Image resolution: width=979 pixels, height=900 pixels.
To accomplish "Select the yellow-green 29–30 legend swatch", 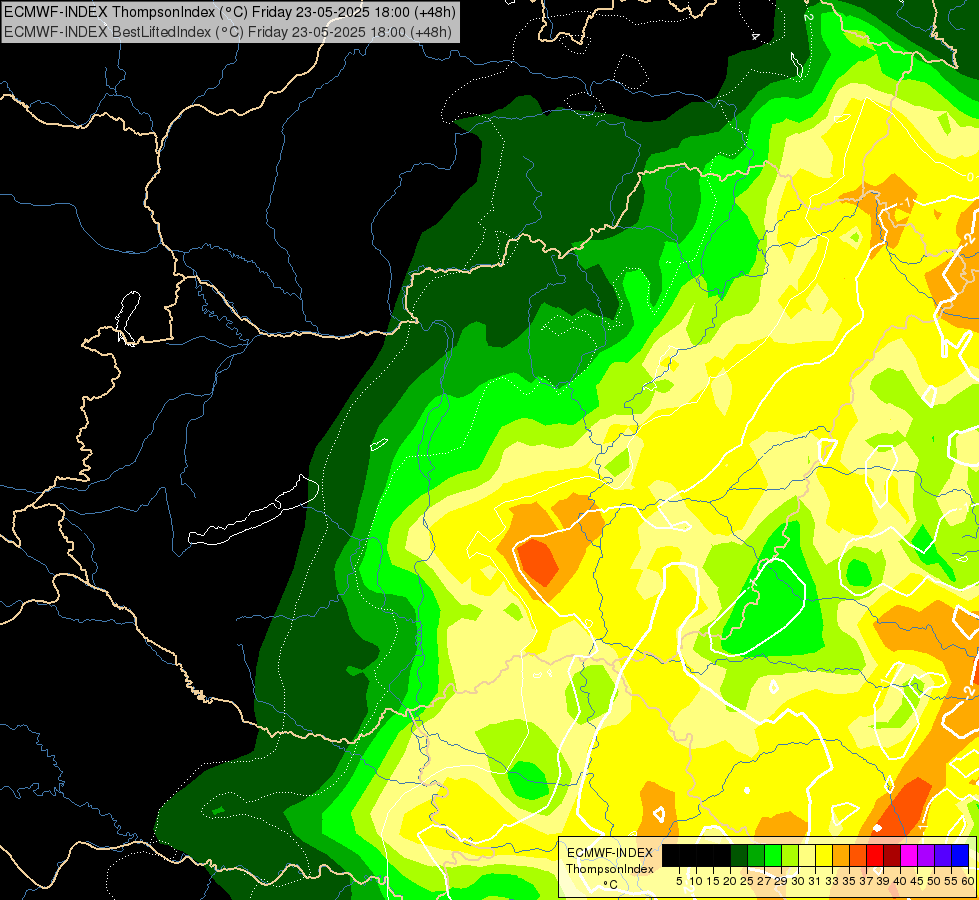I will (x=790, y=855).
